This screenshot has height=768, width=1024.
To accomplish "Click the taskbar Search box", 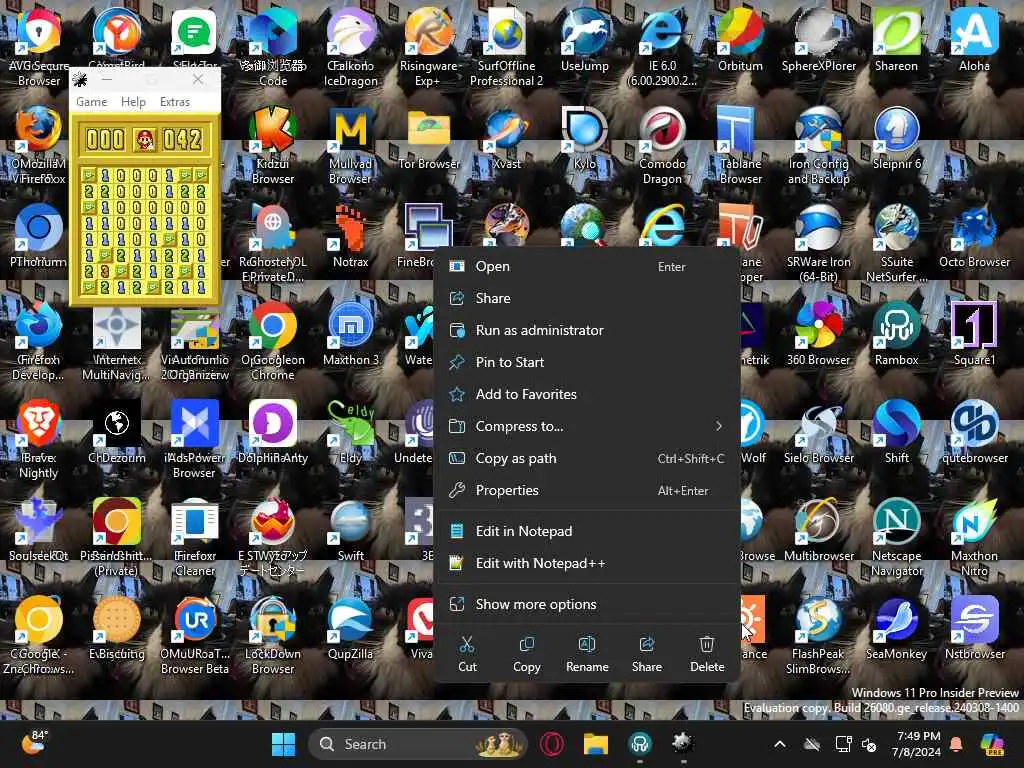I will (x=417, y=744).
